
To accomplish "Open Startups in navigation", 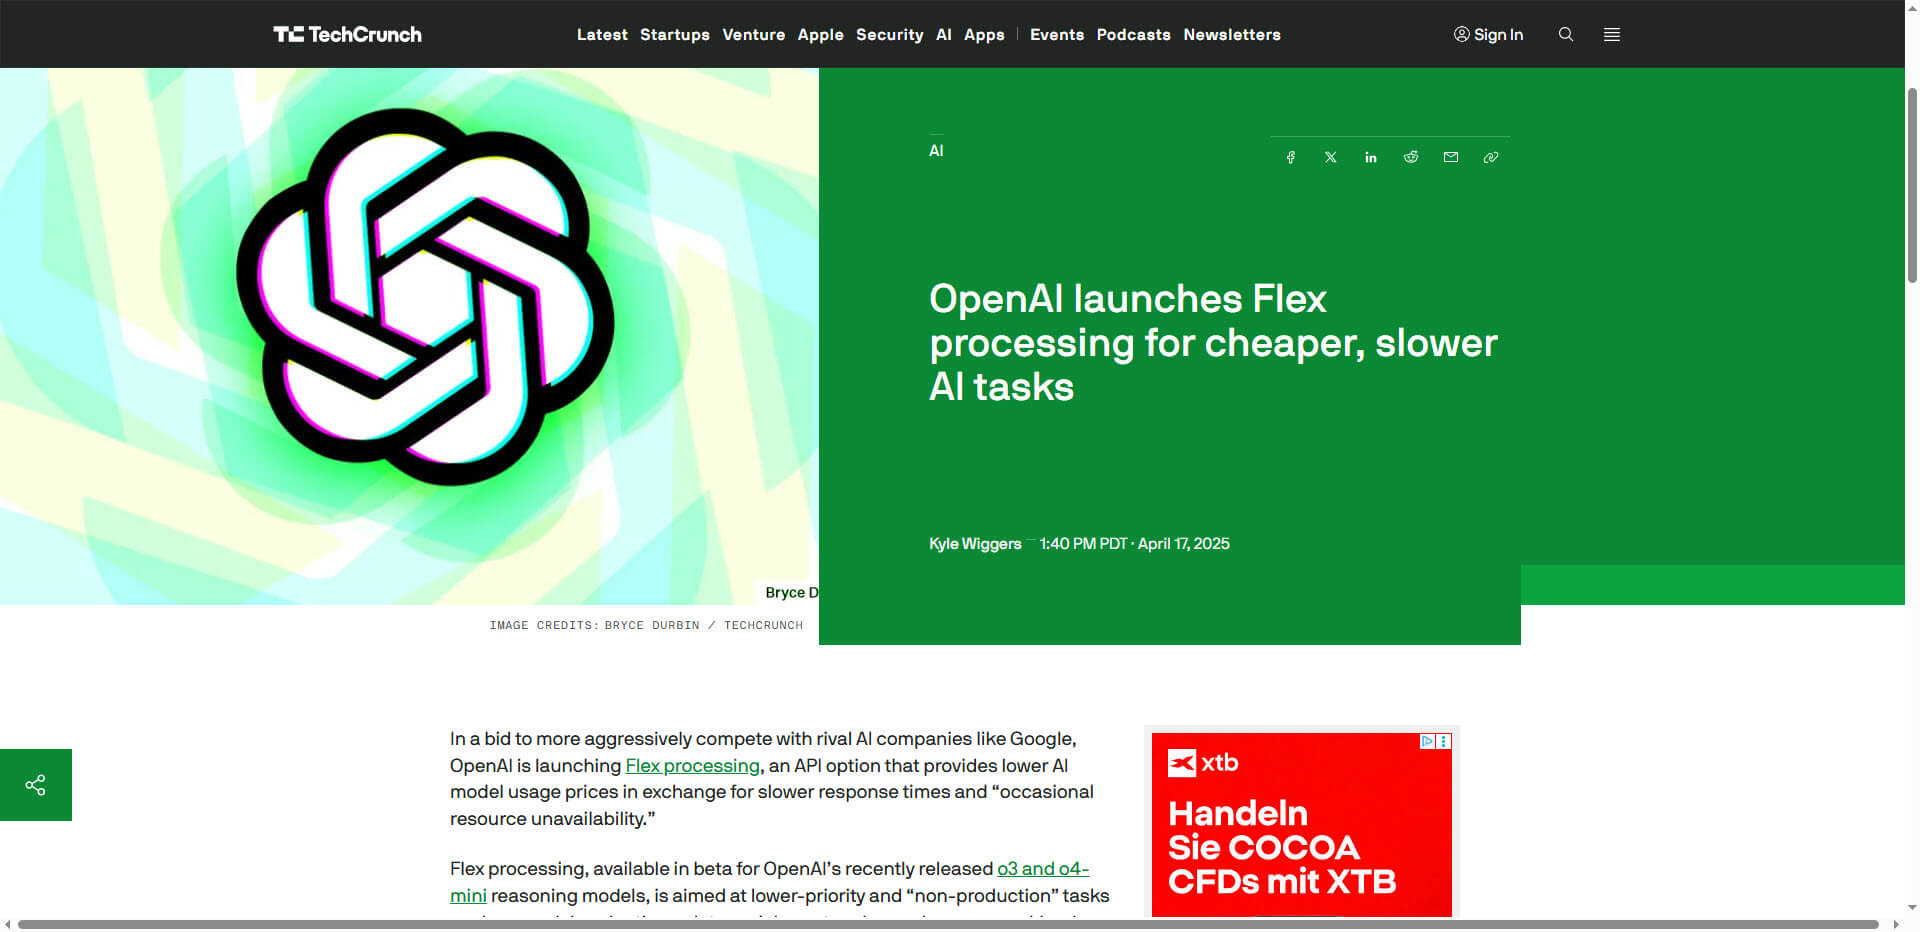I will point(675,34).
